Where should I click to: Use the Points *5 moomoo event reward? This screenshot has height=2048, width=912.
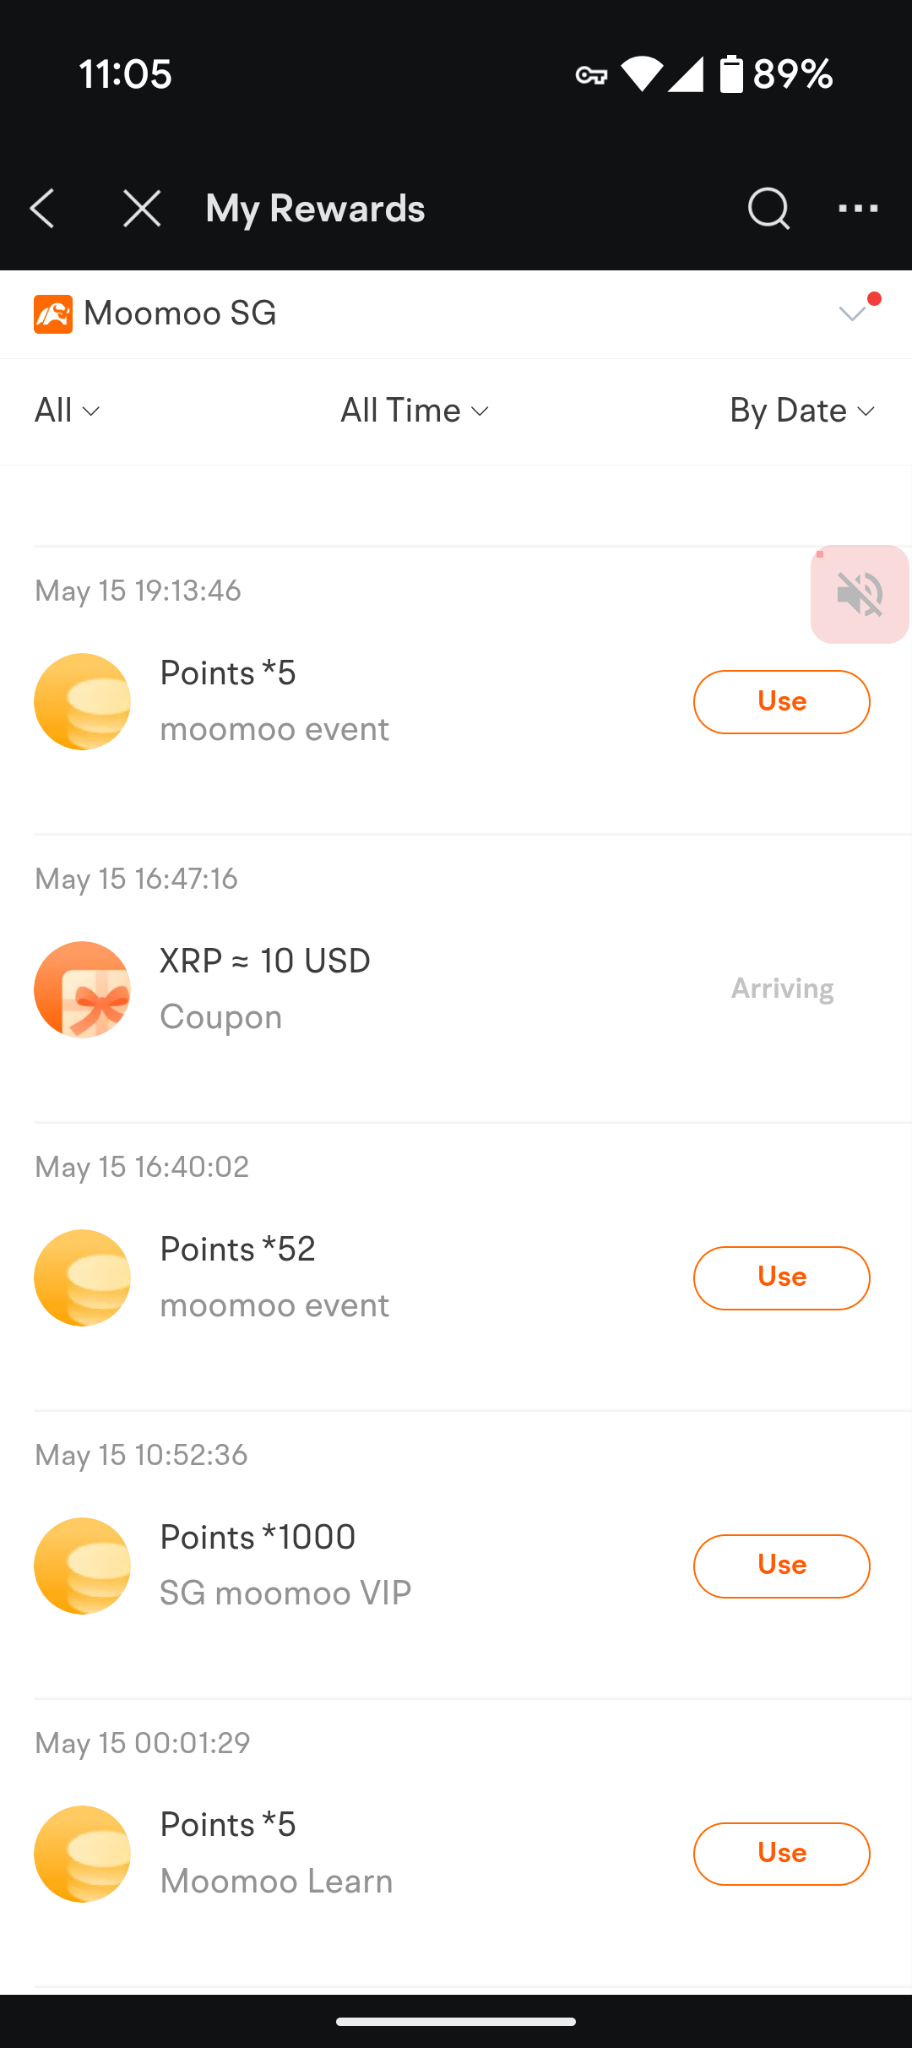tap(782, 702)
